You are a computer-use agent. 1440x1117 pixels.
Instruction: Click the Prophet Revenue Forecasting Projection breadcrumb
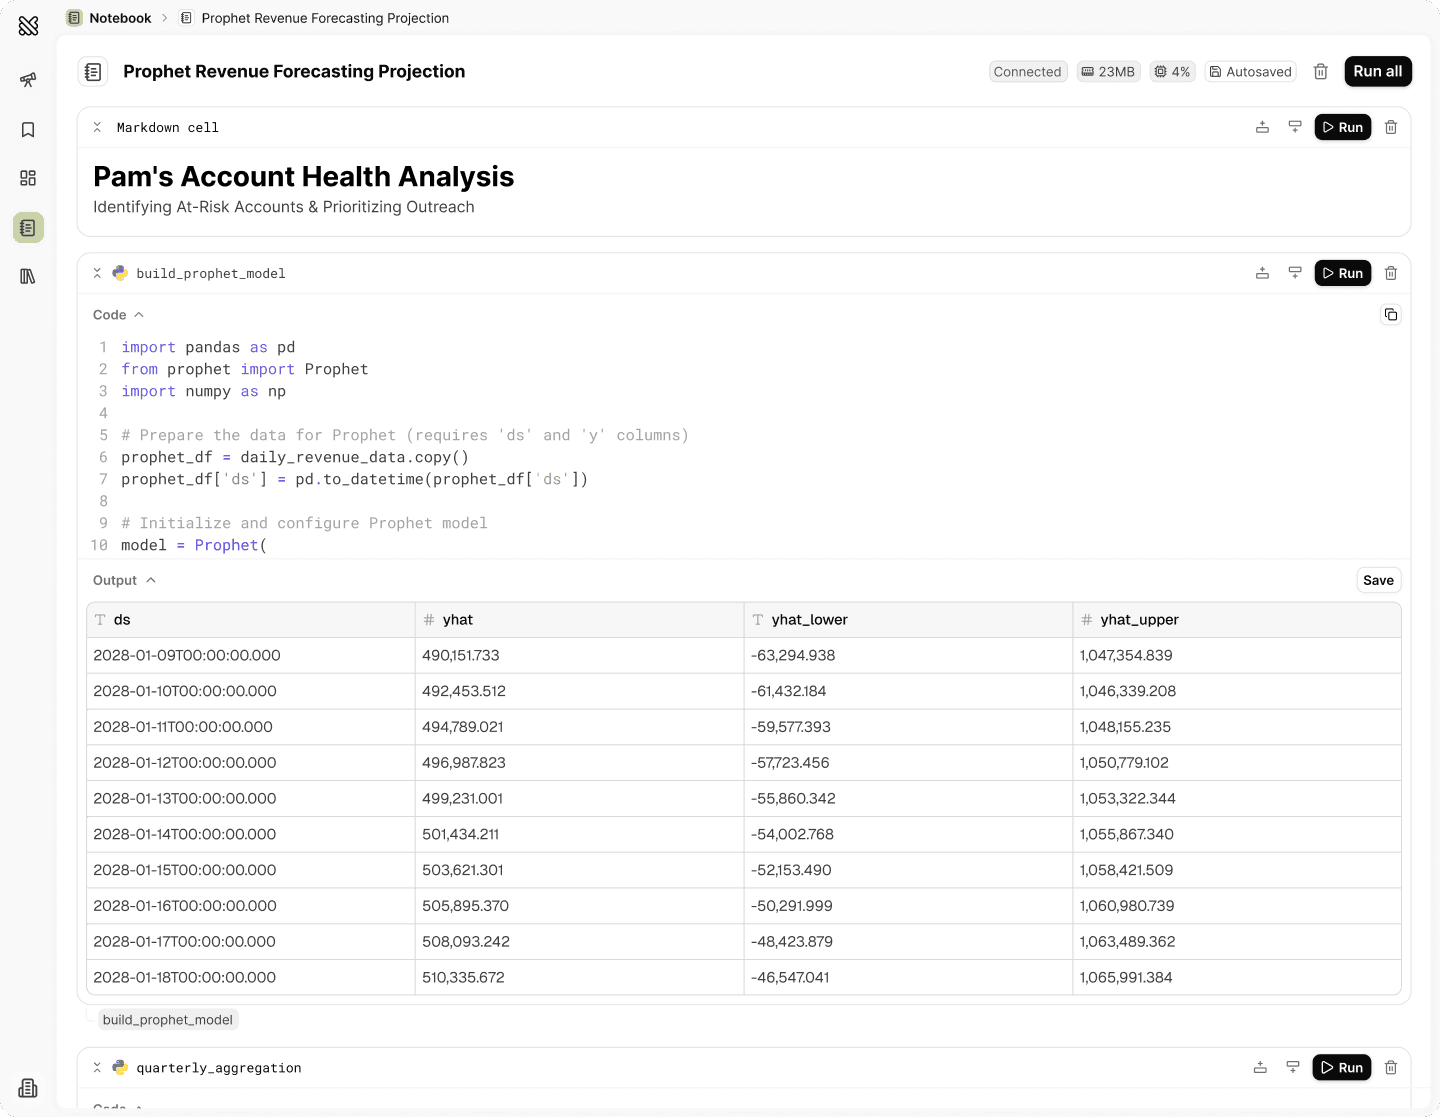coord(325,18)
